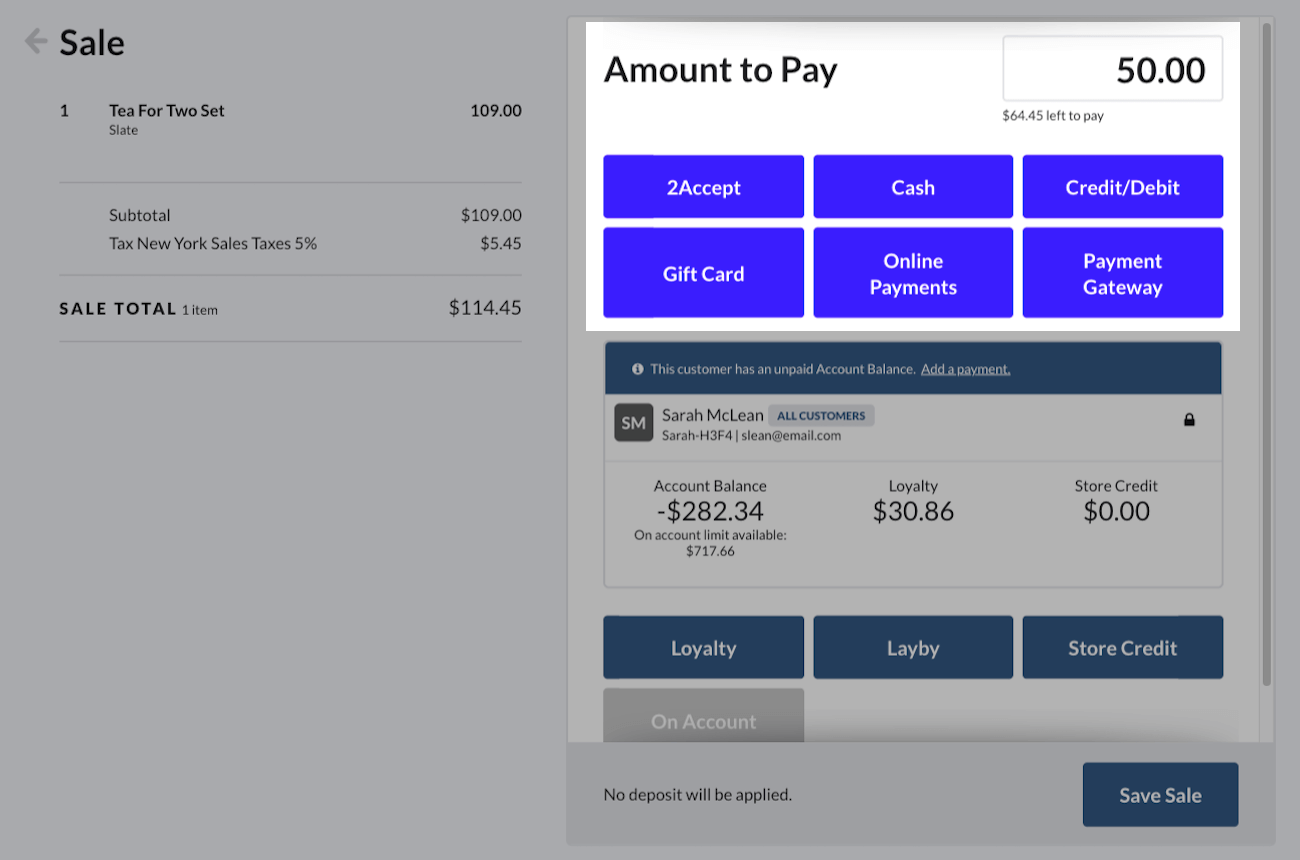Screen dimensions: 1300x860
Task: Select Credit/Debit payment
Action: click(1122, 187)
